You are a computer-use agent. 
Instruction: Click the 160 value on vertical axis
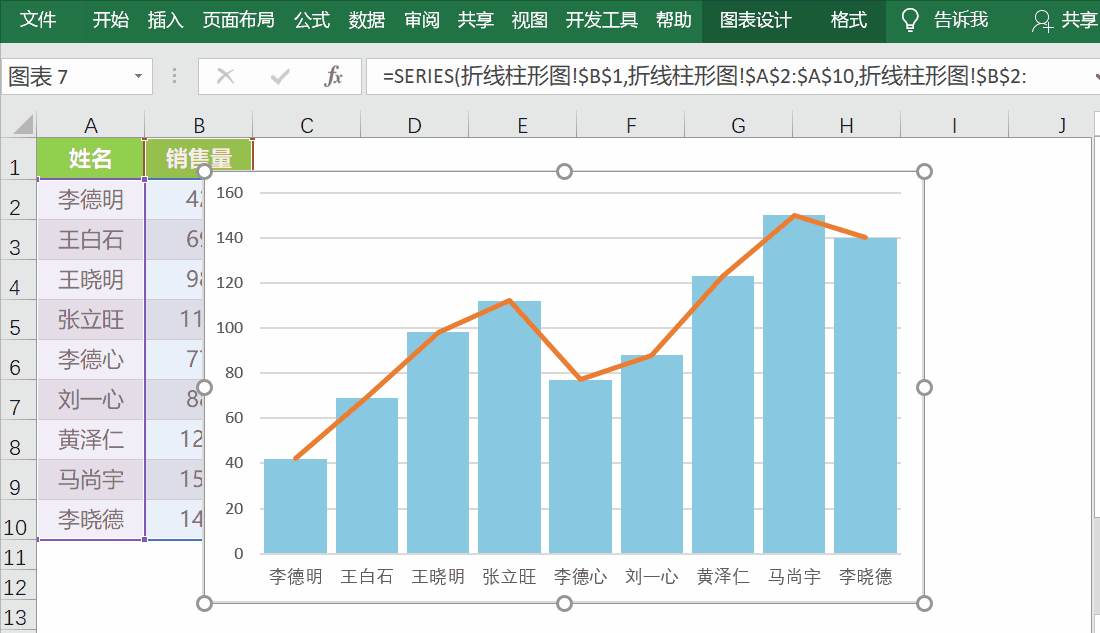230,192
